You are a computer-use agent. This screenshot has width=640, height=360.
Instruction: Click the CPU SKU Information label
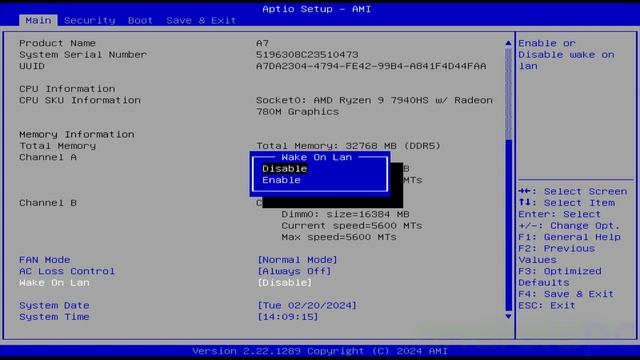click(x=80, y=100)
